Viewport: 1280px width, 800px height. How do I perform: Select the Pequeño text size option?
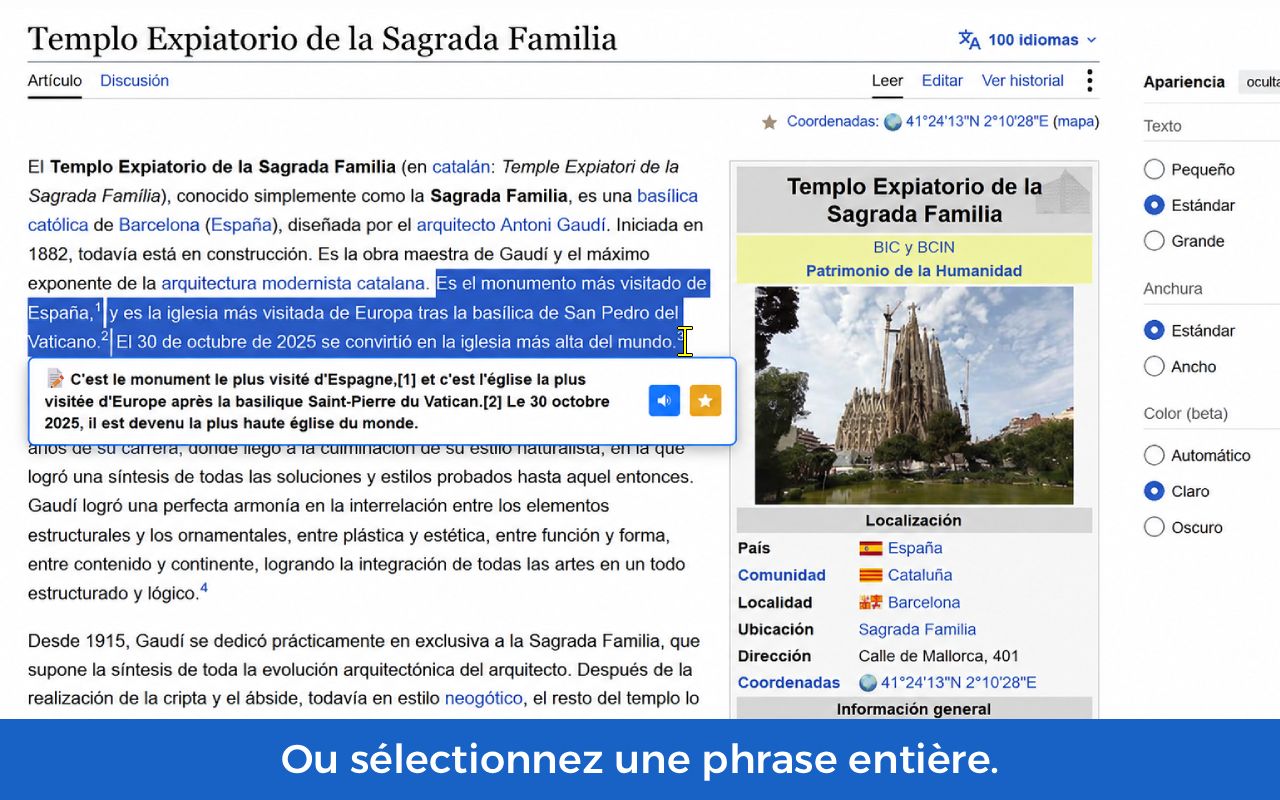click(1154, 169)
